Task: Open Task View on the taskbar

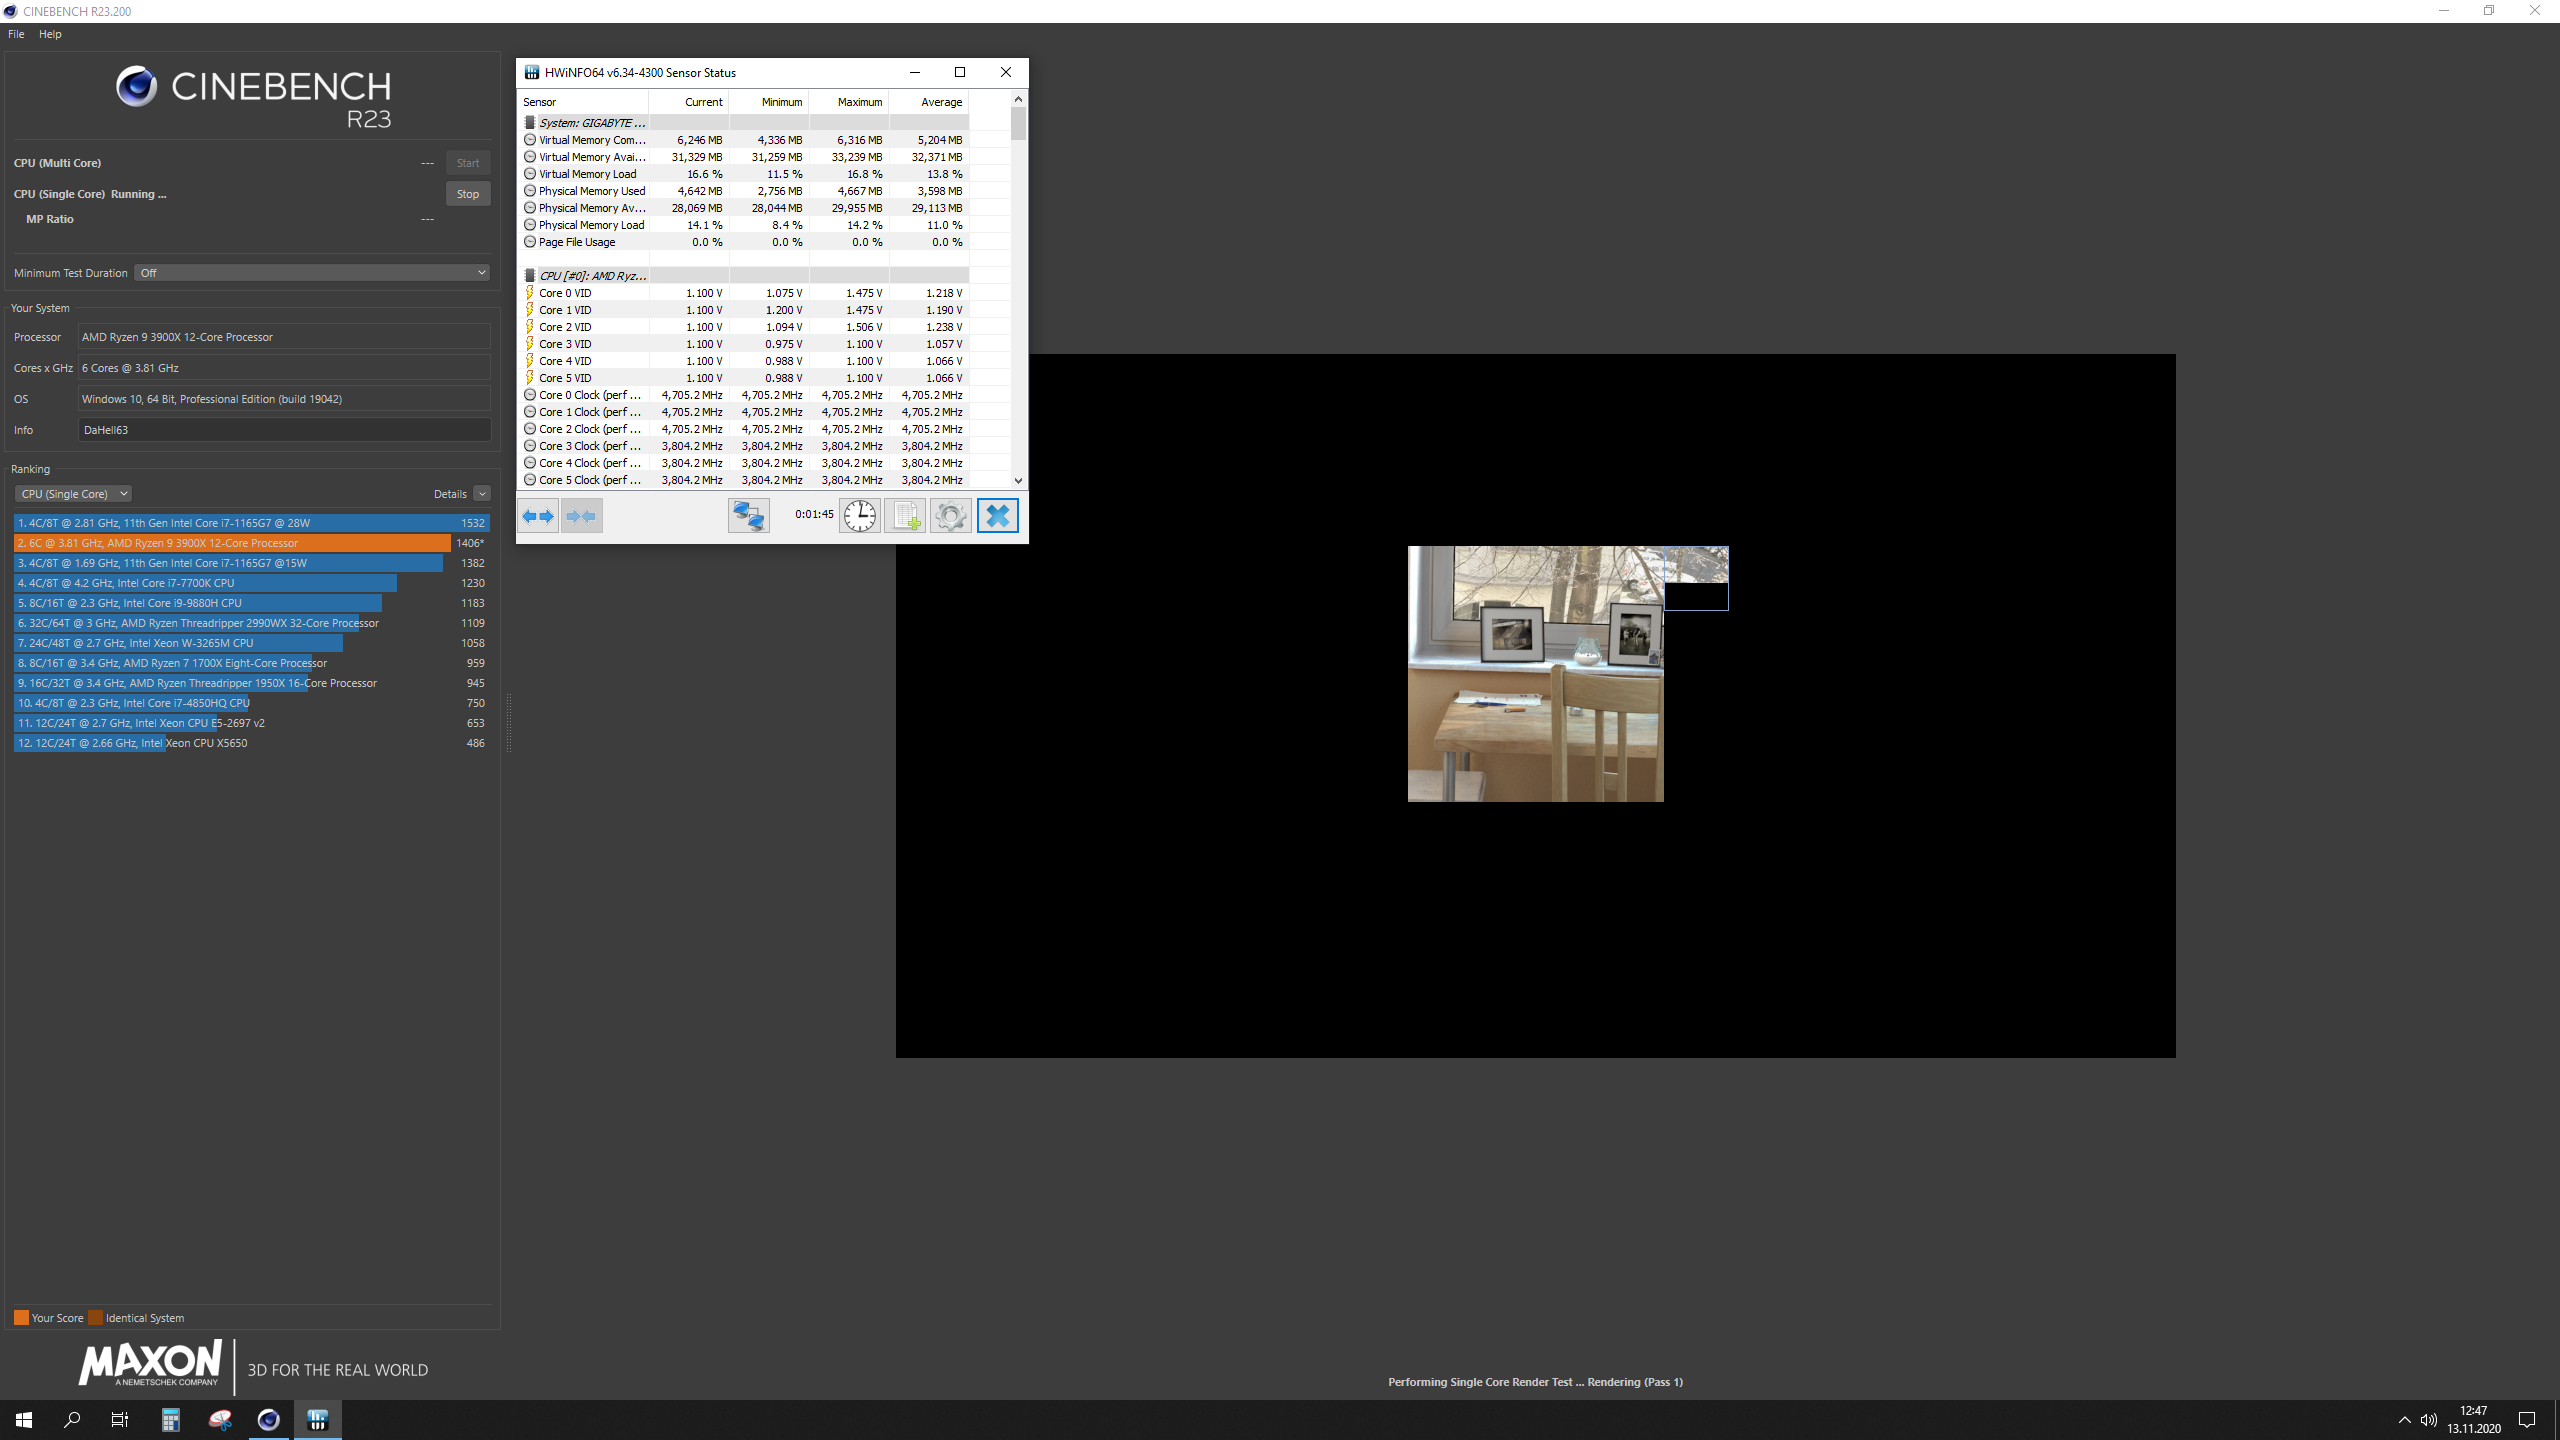Action: pos(120,1420)
